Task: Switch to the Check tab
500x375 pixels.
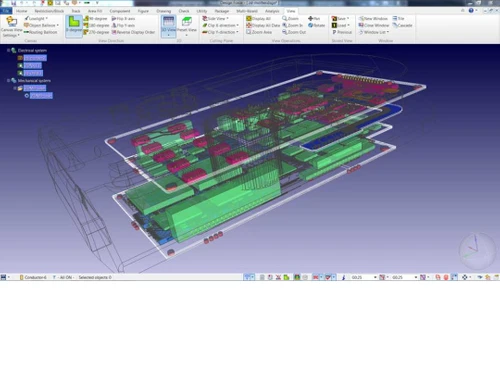Action: [x=184, y=11]
